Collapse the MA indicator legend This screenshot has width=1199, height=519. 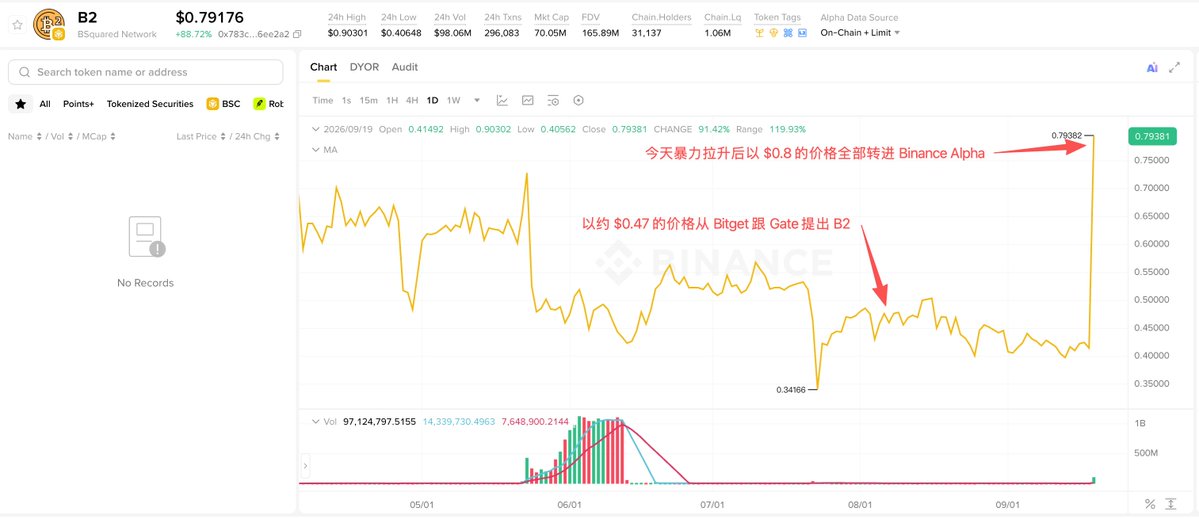click(315, 150)
